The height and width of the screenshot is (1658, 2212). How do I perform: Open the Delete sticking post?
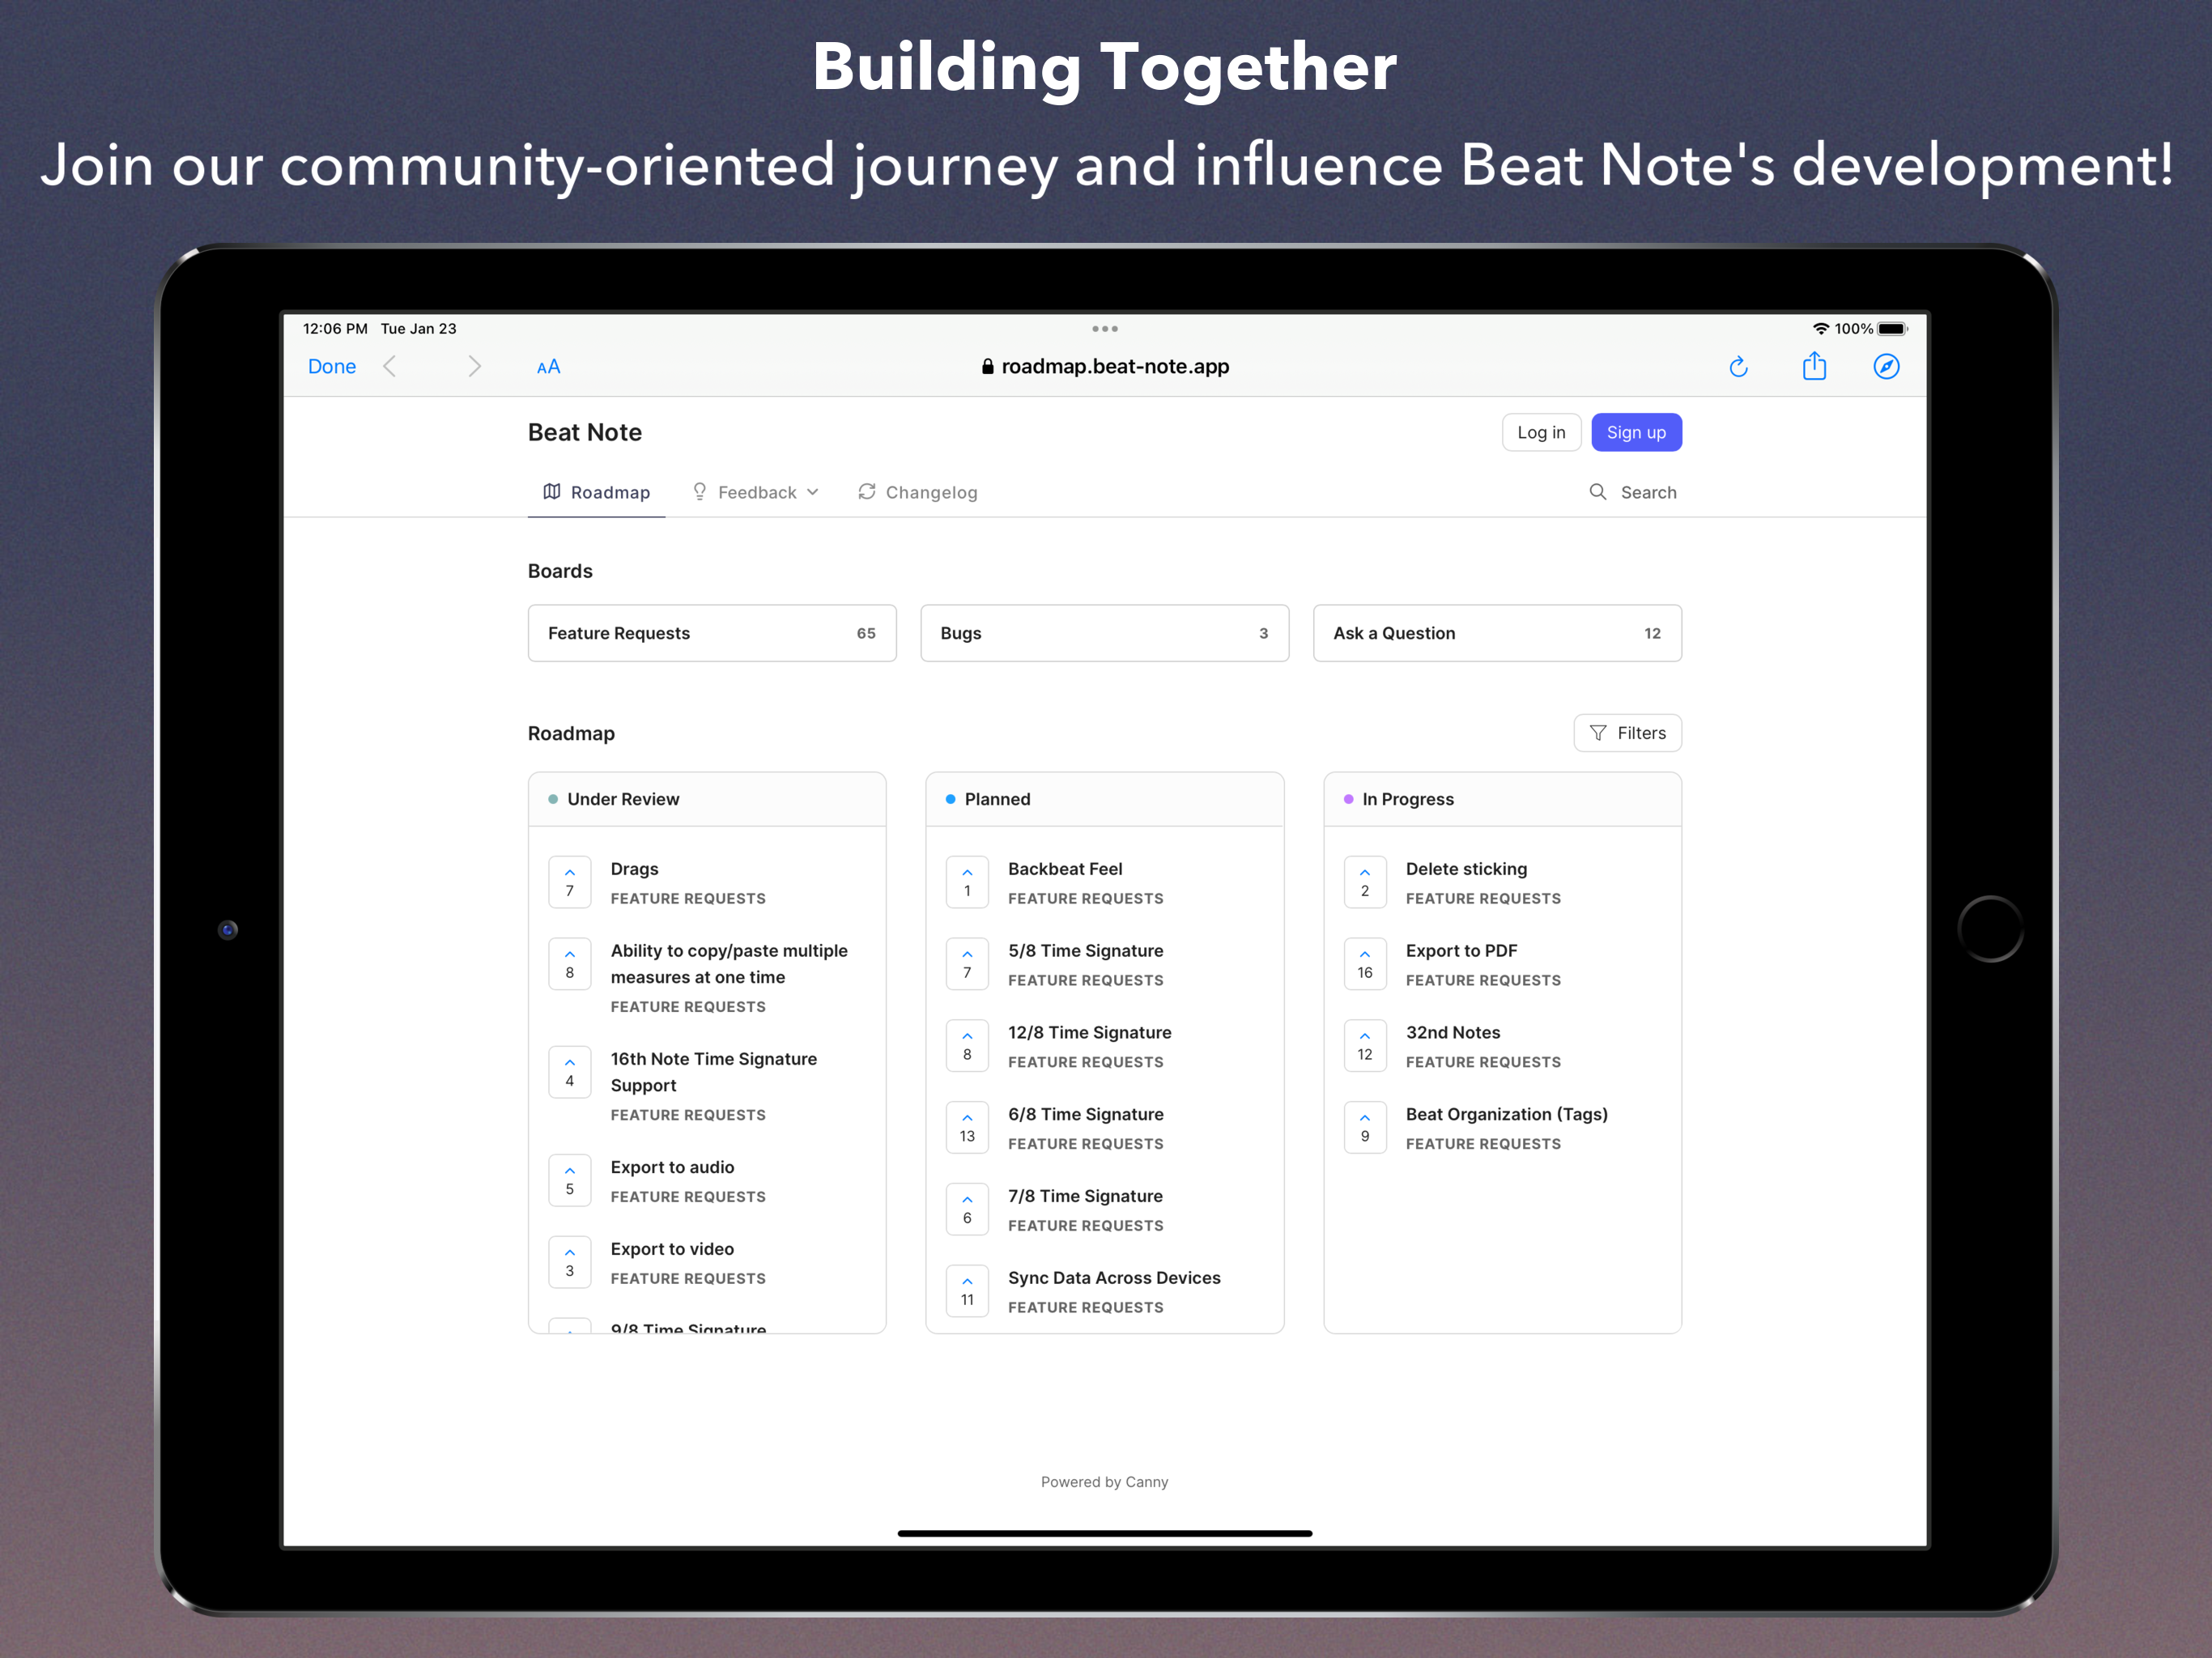coord(1466,869)
